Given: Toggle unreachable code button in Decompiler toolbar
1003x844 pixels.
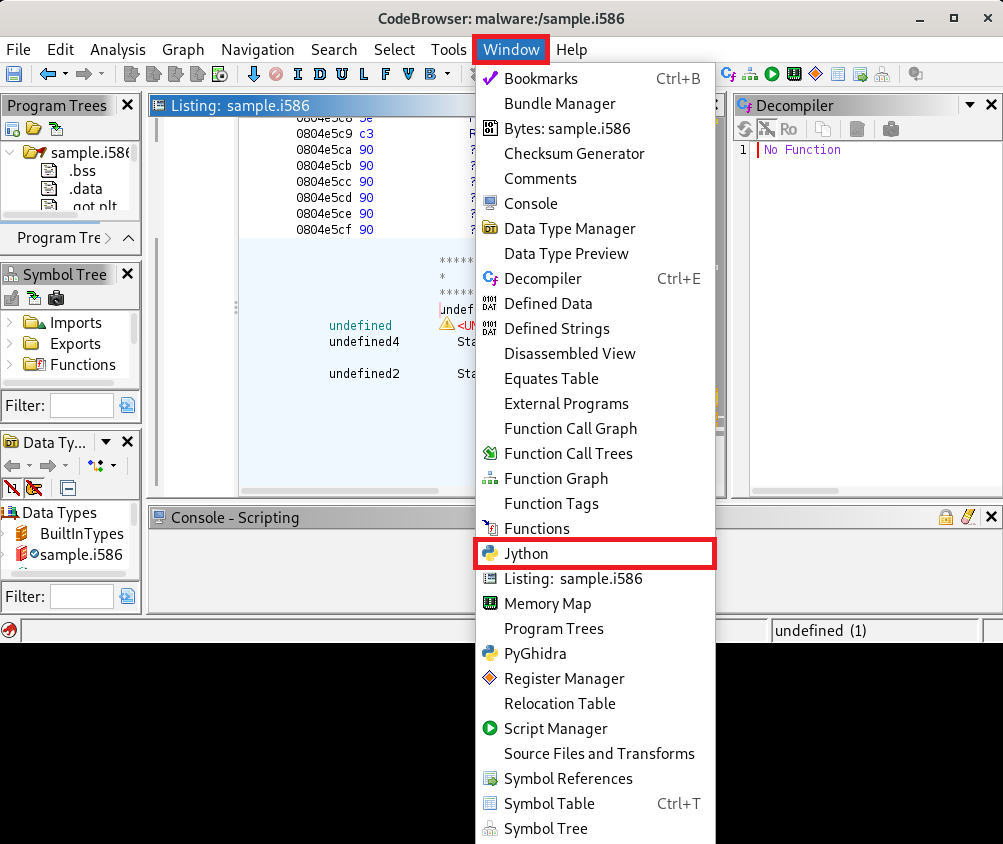Looking at the screenshot, I should 766,129.
